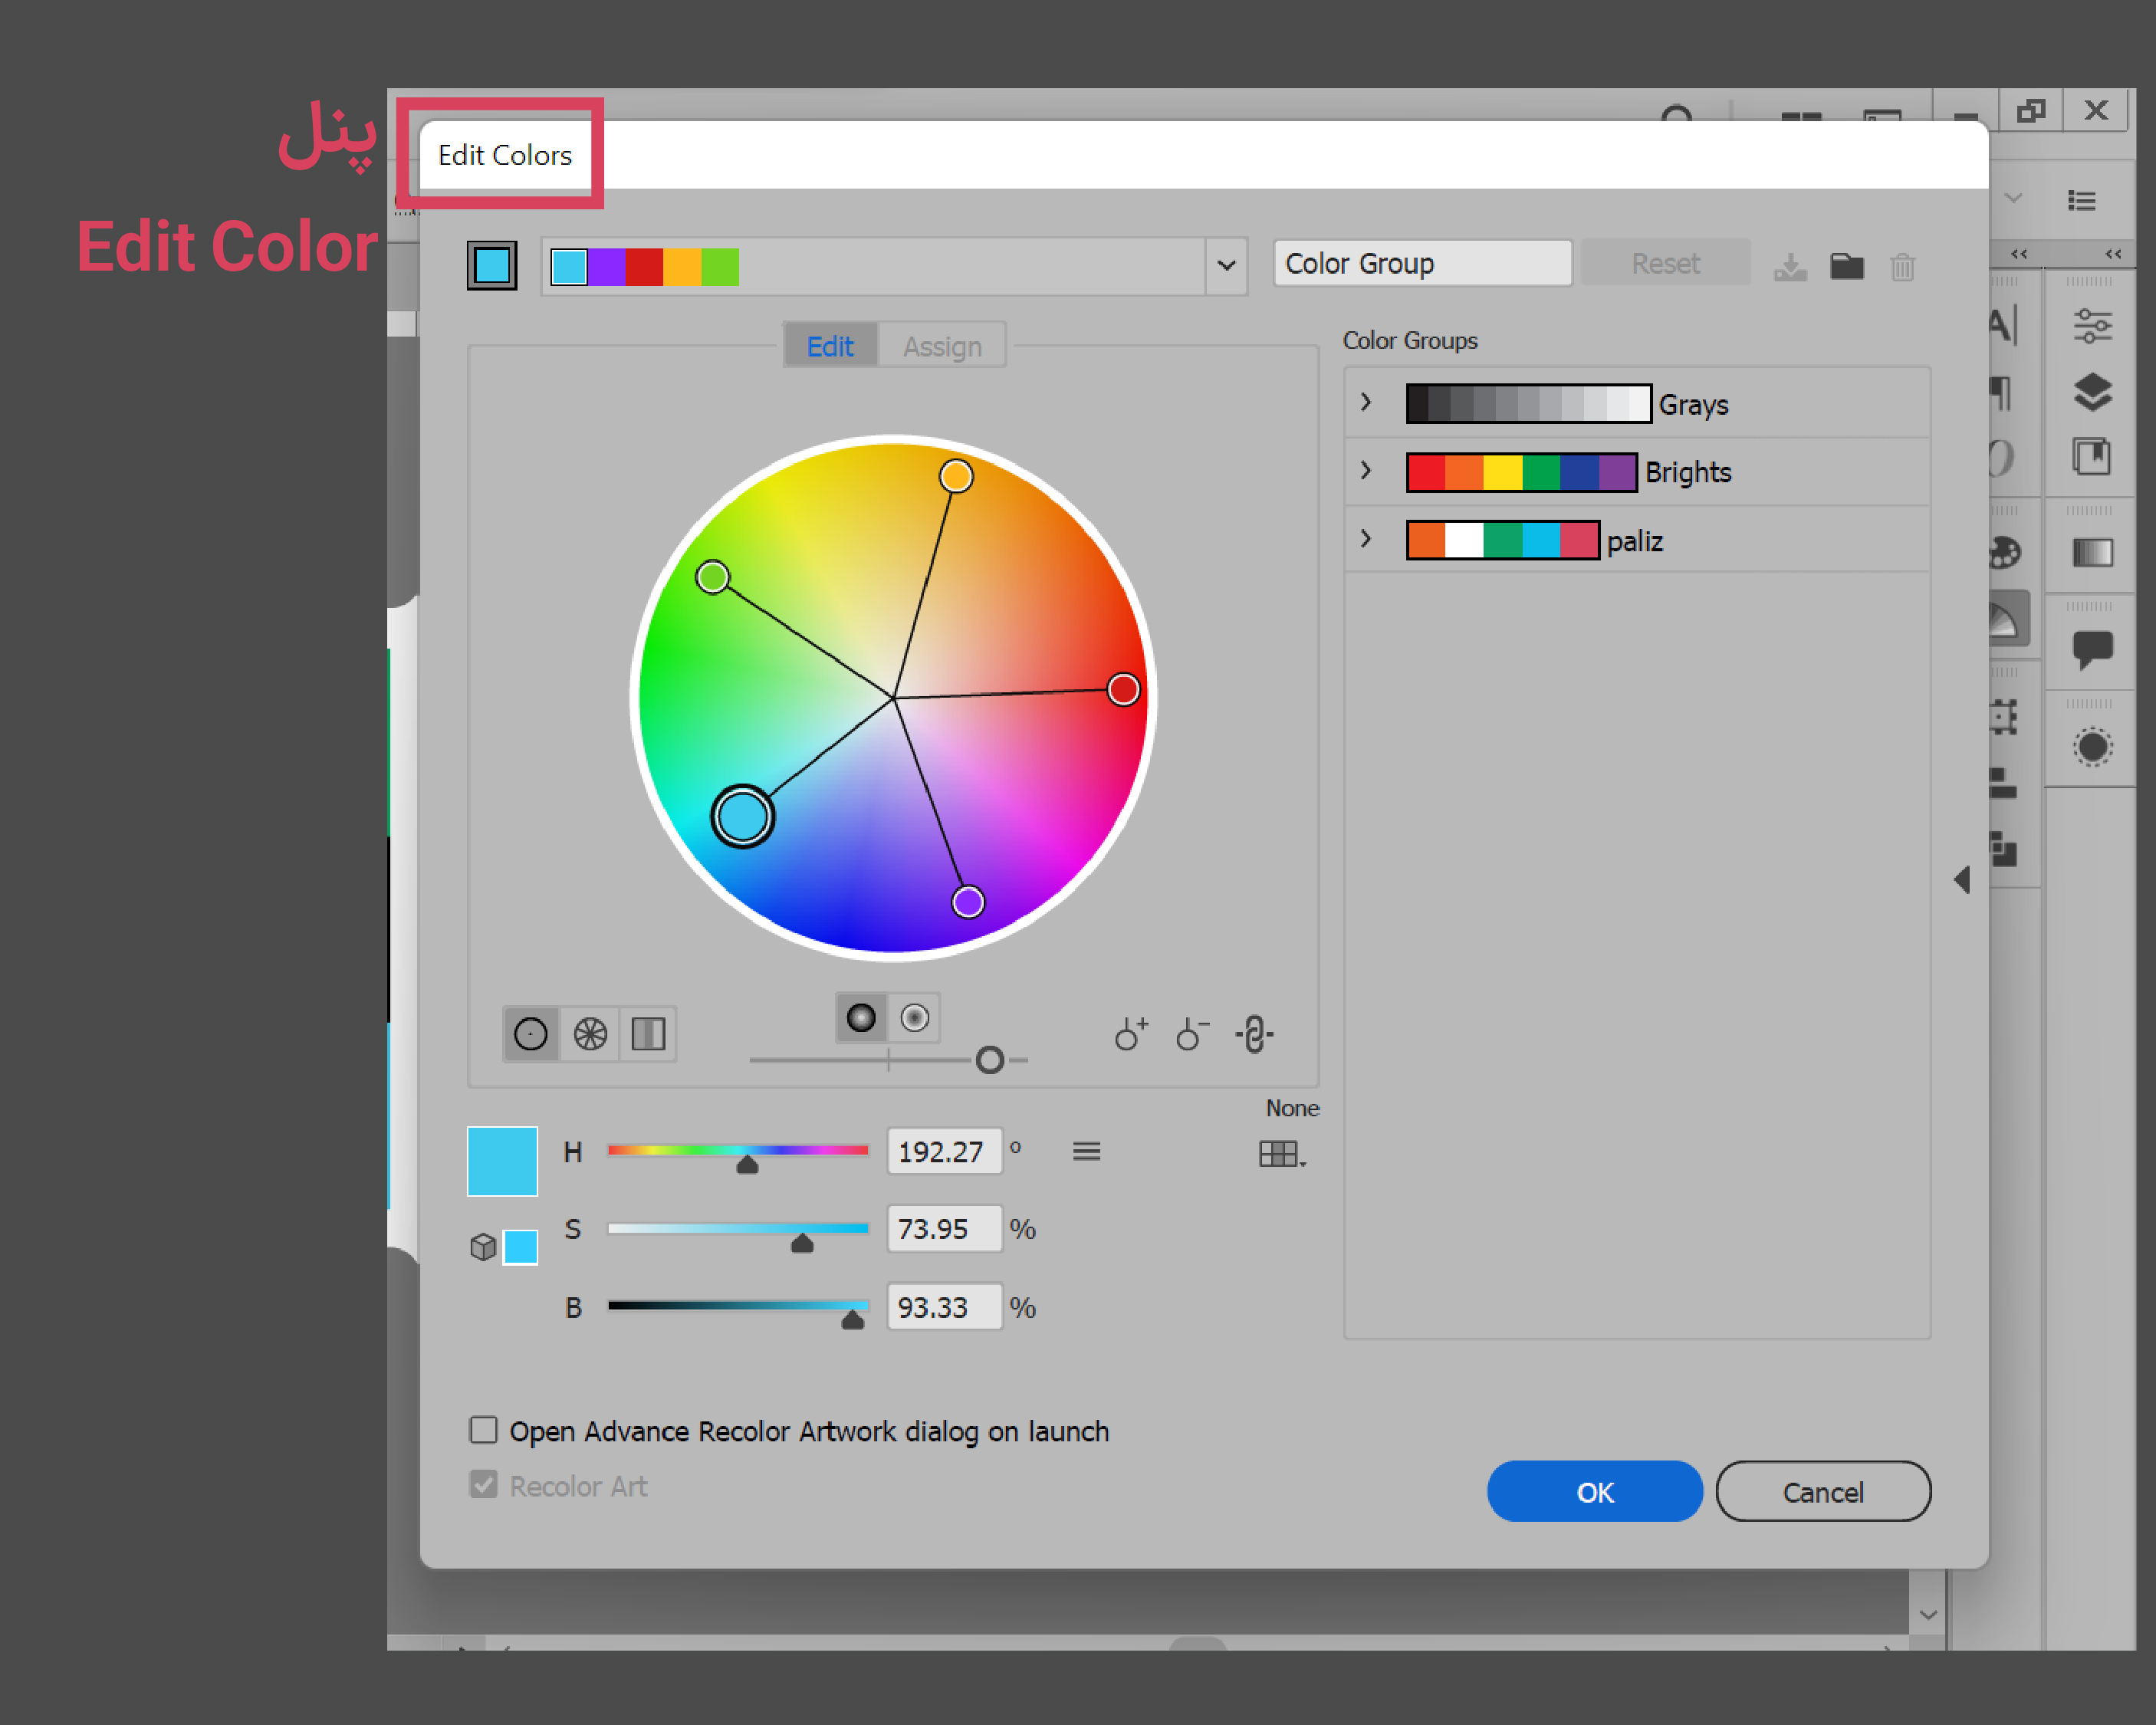This screenshot has width=2156, height=1725.
Task: Enable Open Advance Recolor Artwork dialog checkbox
Action: tap(484, 1430)
